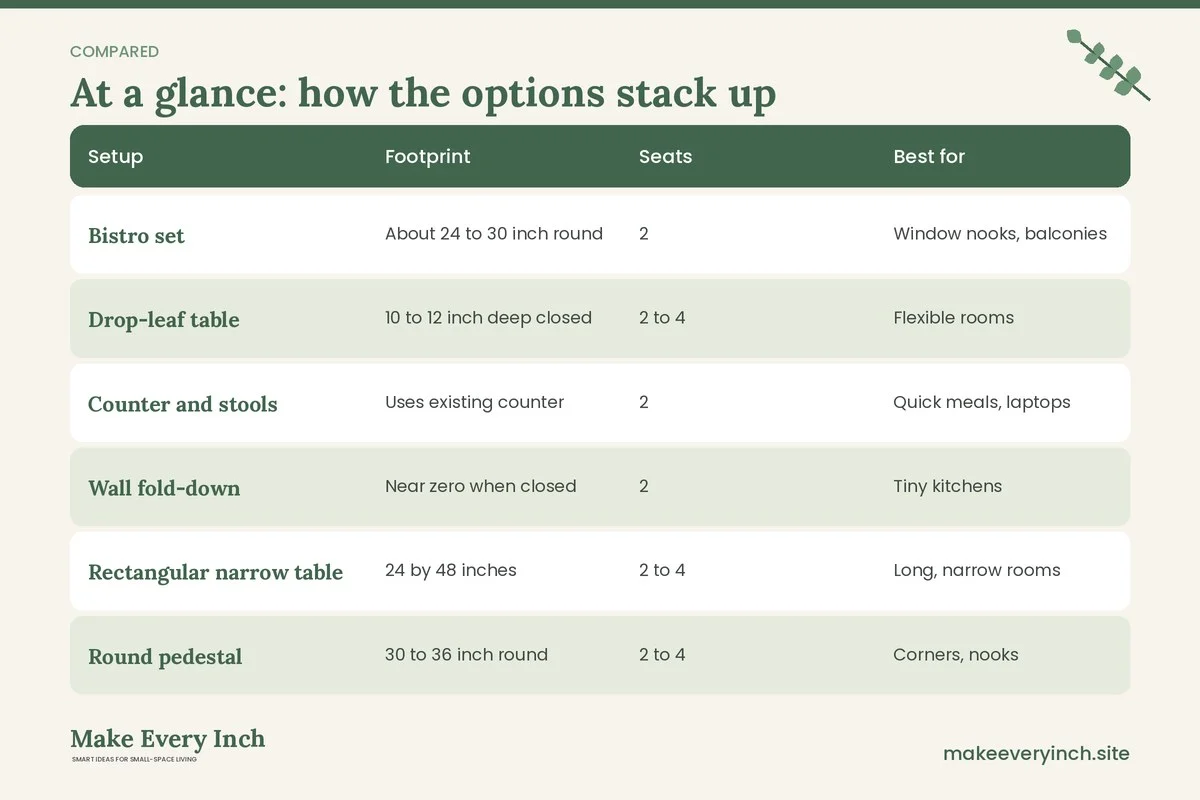Select the 'Round pedestal' row title
The height and width of the screenshot is (800, 1200).
(165, 657)
